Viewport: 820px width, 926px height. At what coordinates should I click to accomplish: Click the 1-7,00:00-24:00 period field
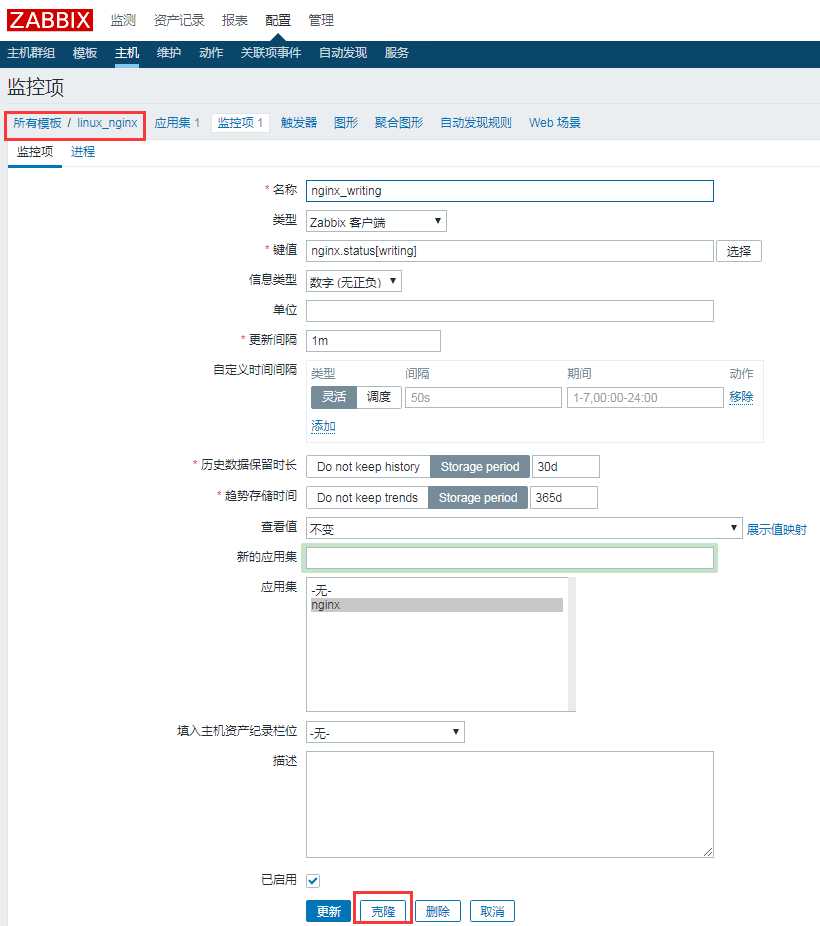645,397
